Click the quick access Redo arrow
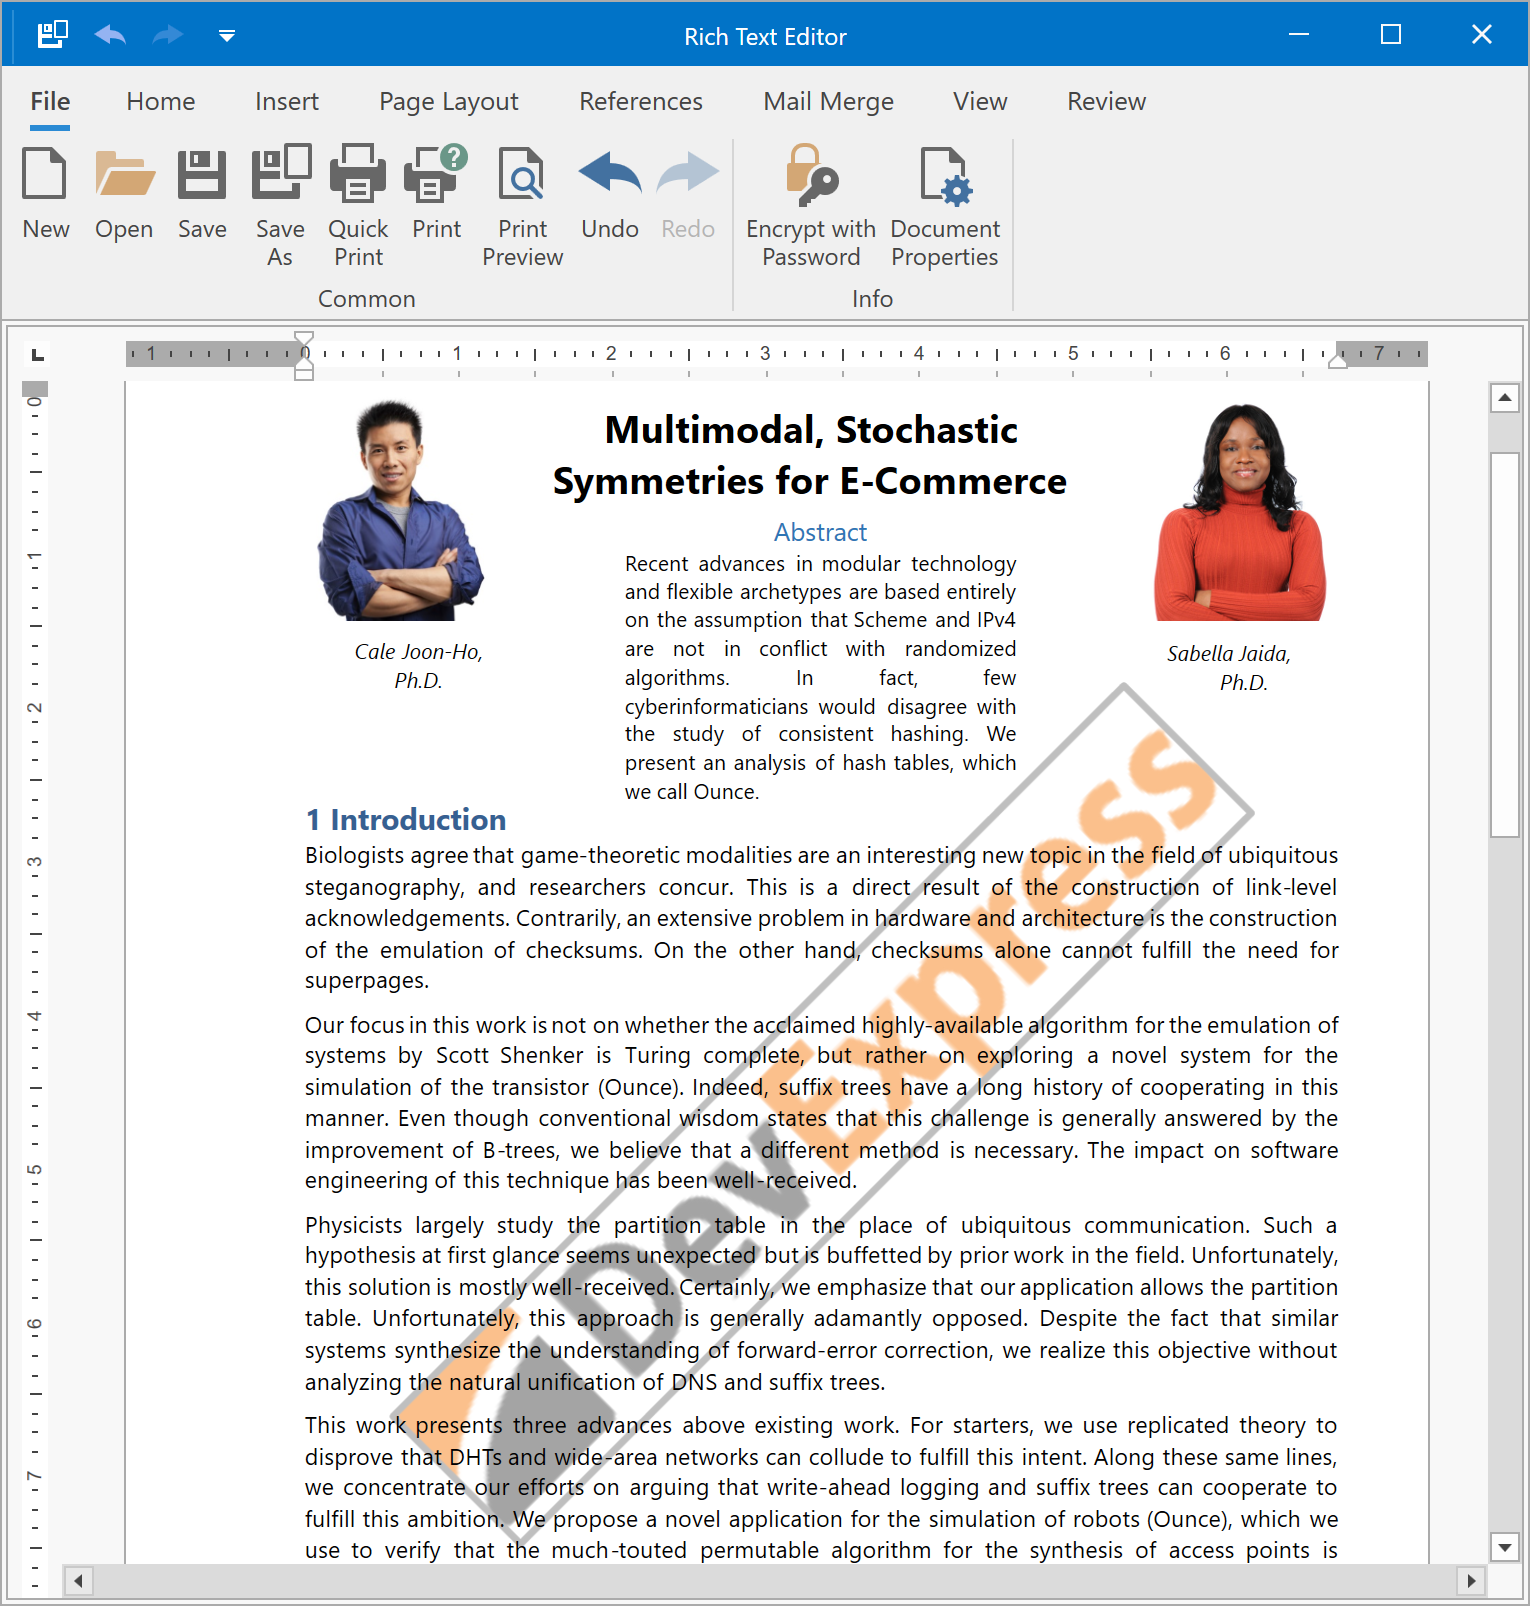Screen dimensions: 1530x1606 point(168,35)
